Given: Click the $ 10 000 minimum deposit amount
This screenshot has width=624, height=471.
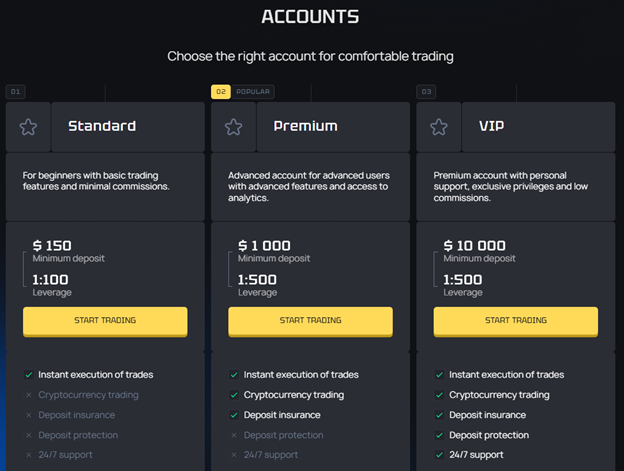Looking at the screenshot, I should 474,246.
